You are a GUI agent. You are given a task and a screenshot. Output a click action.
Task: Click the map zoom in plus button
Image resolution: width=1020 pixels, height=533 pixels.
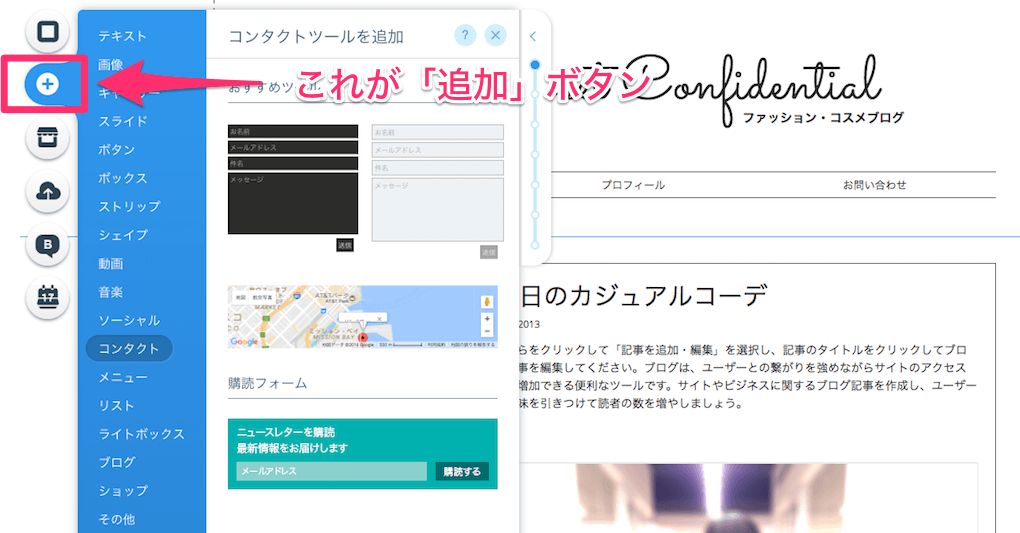[x=487, y=319]
